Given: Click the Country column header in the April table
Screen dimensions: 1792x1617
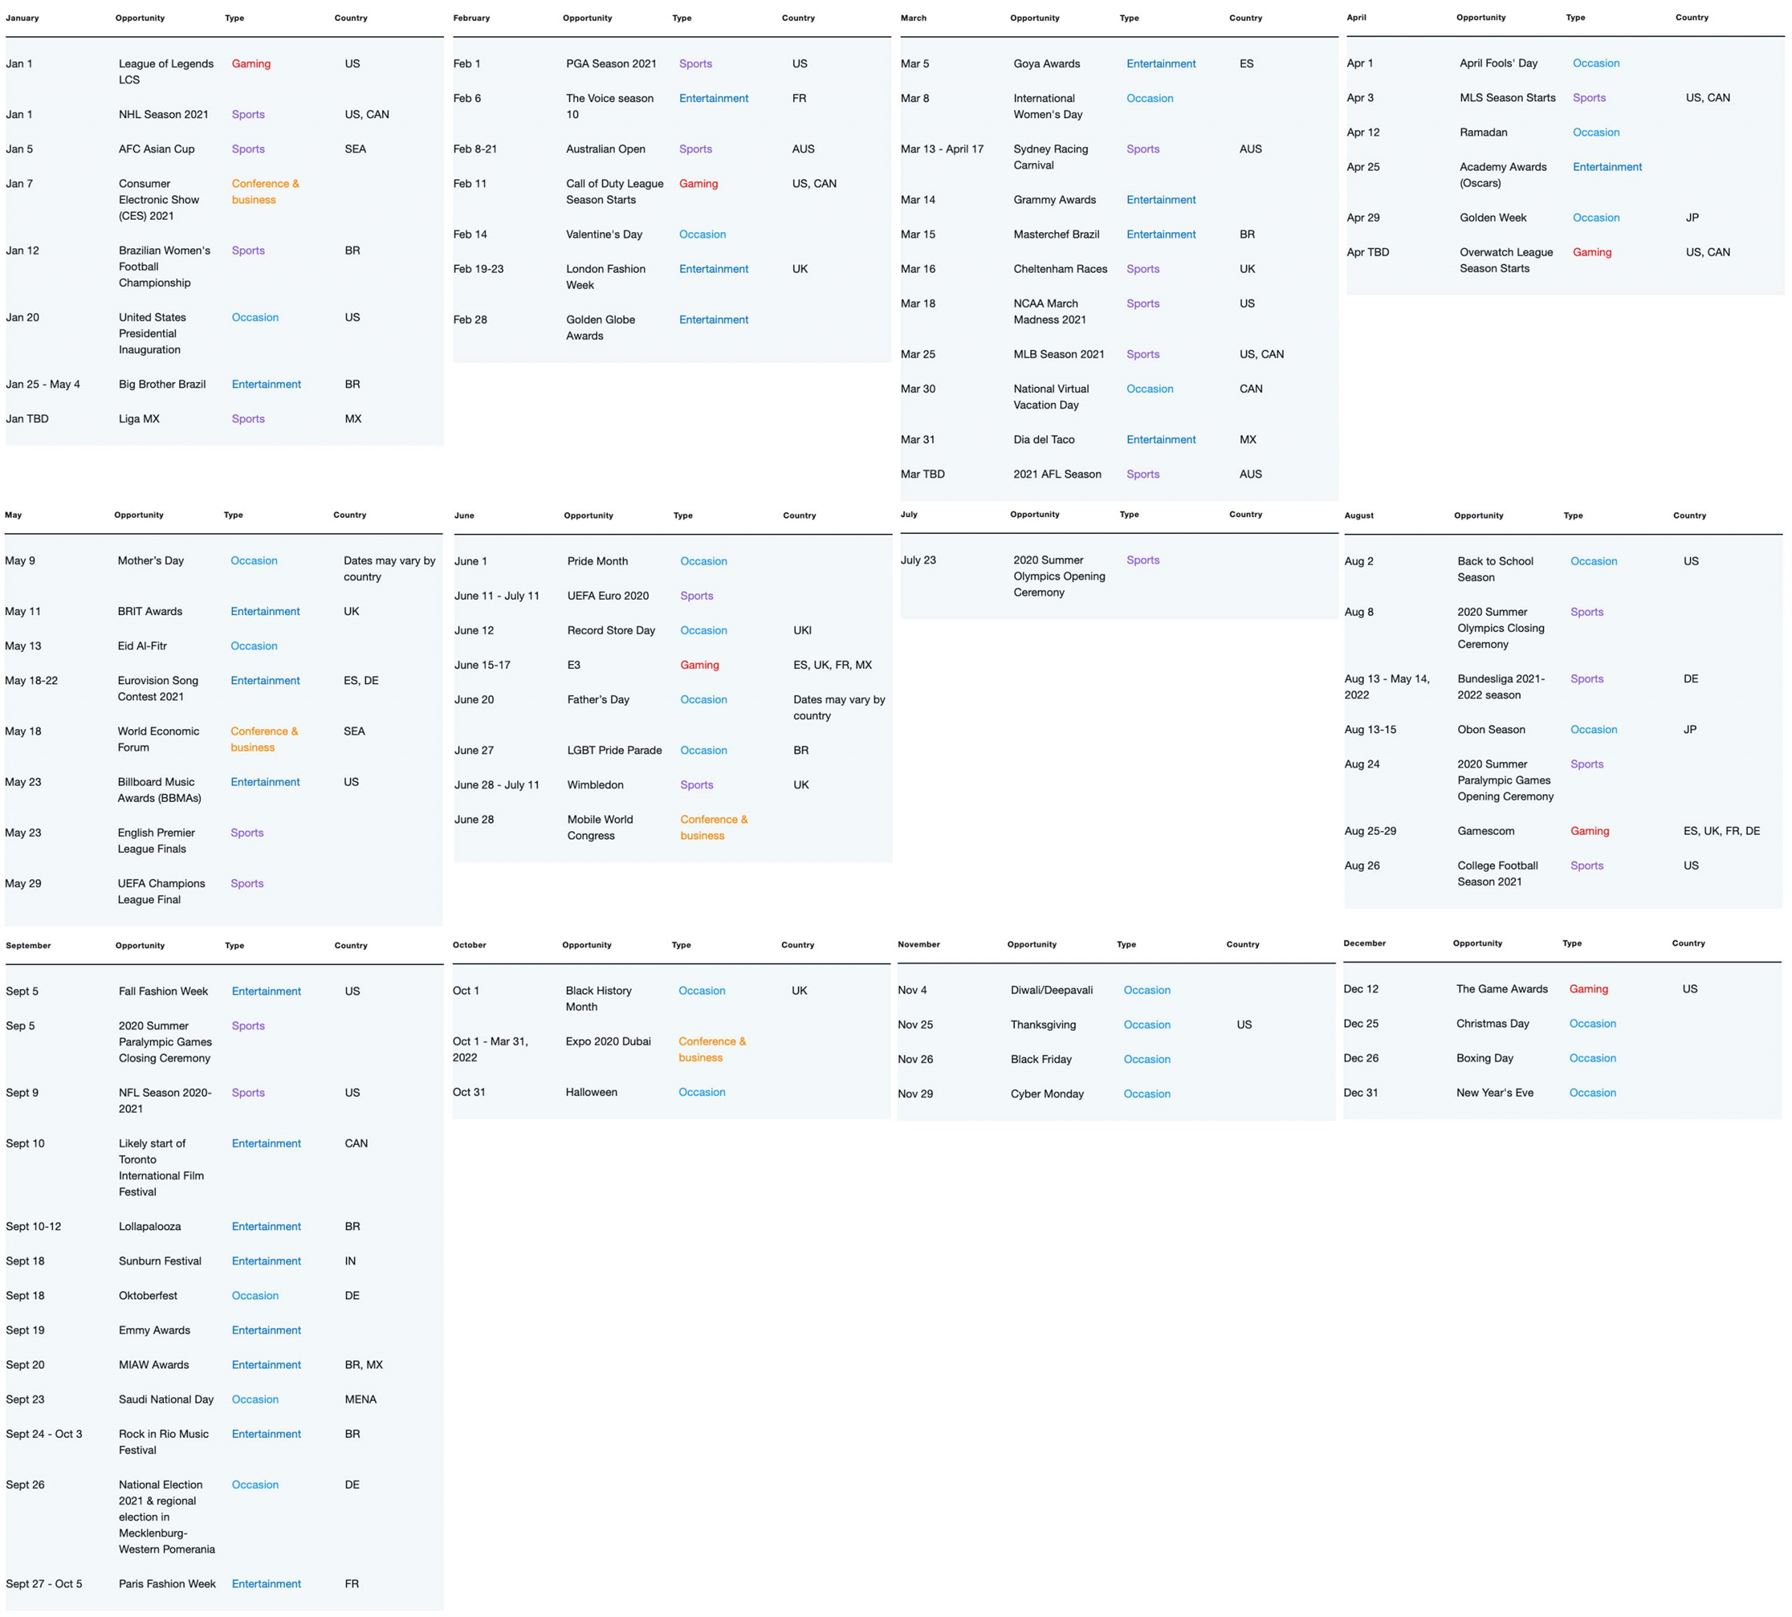Looking at the screenshot, I should 1691,18.
